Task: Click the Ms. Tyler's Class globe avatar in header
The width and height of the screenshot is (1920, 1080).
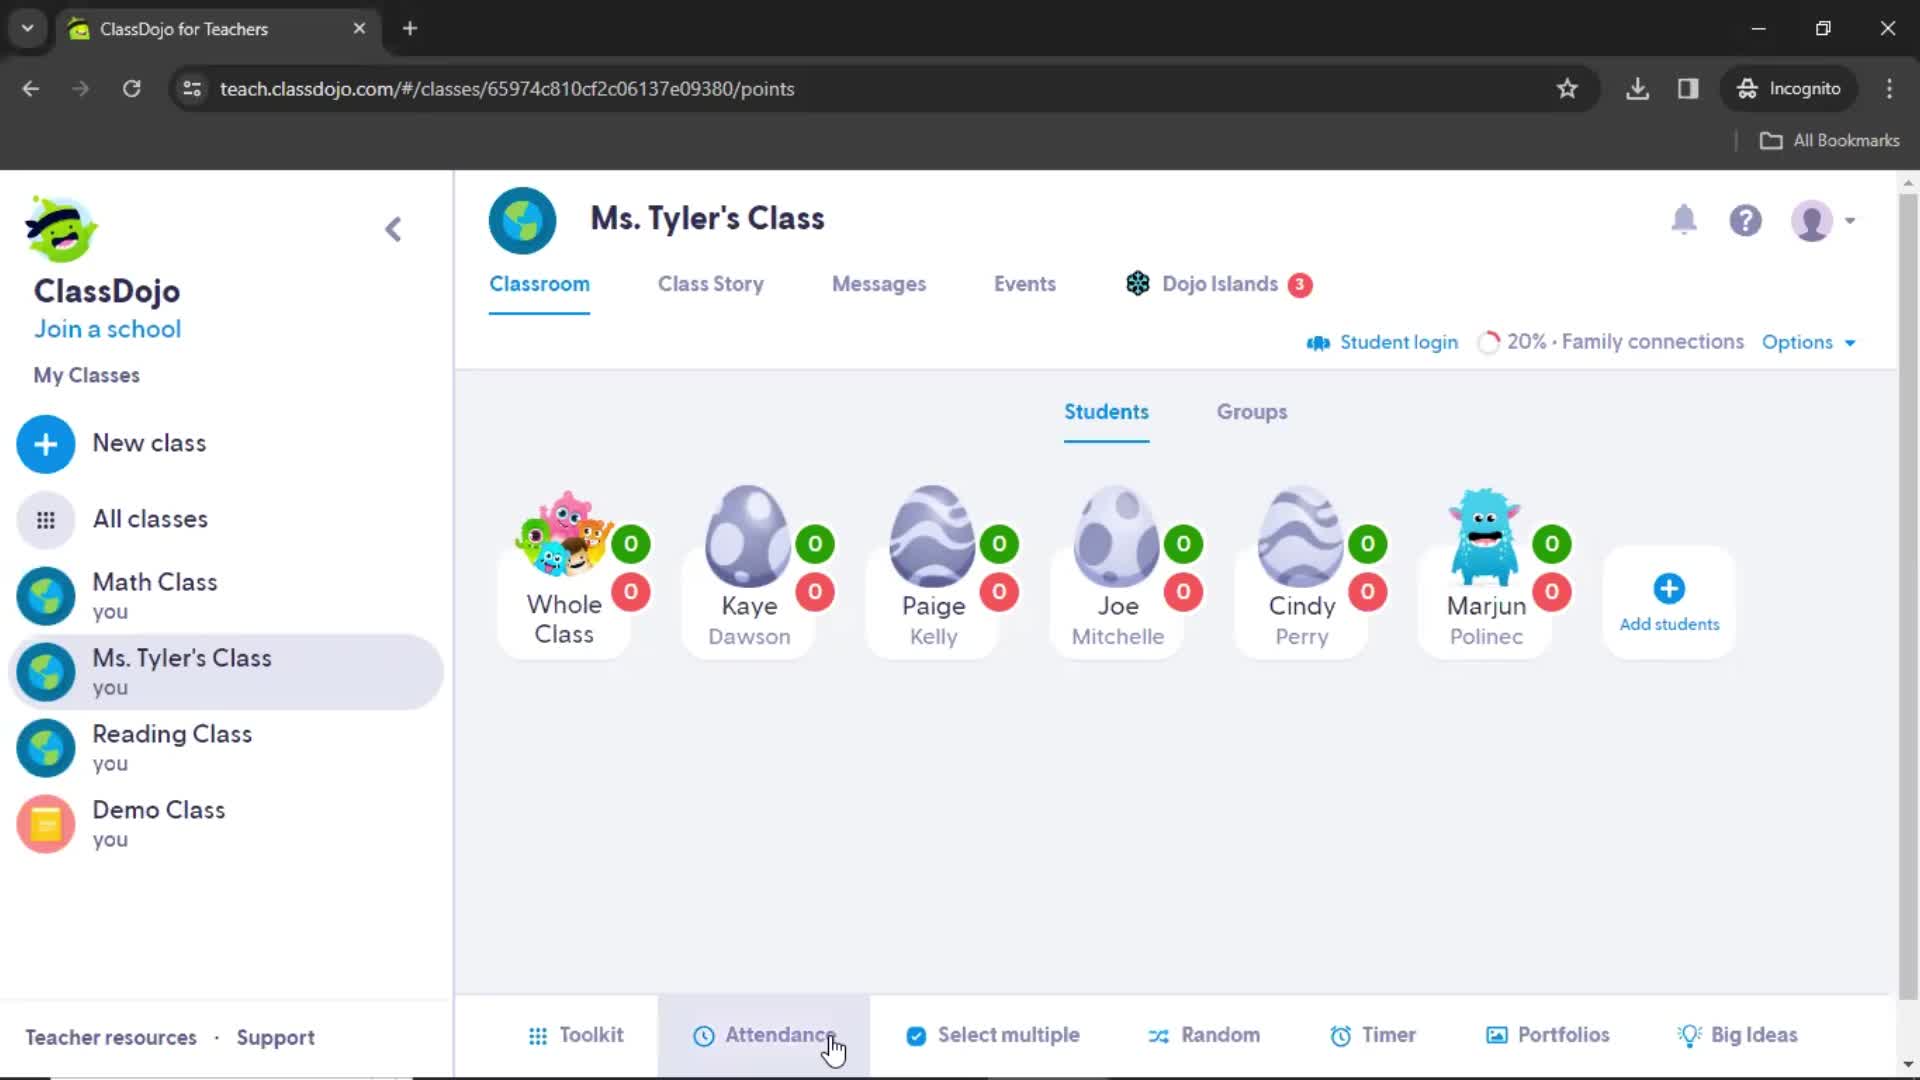Action: pyautogui.click(x=522, y=221)
